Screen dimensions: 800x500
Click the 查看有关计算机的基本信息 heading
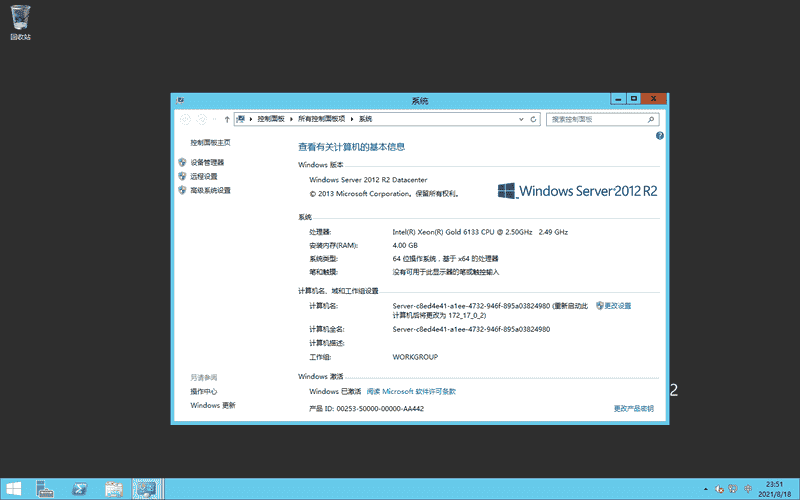point(352,147)
